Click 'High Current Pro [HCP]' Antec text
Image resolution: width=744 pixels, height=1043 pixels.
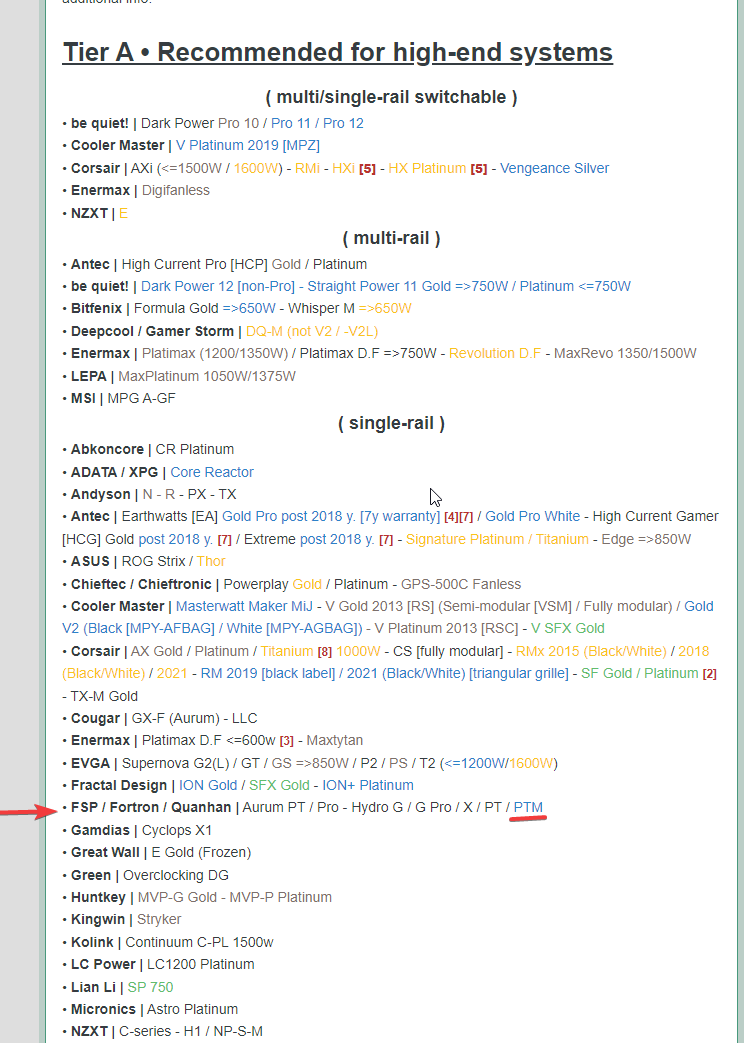click(x=195, y=264)
